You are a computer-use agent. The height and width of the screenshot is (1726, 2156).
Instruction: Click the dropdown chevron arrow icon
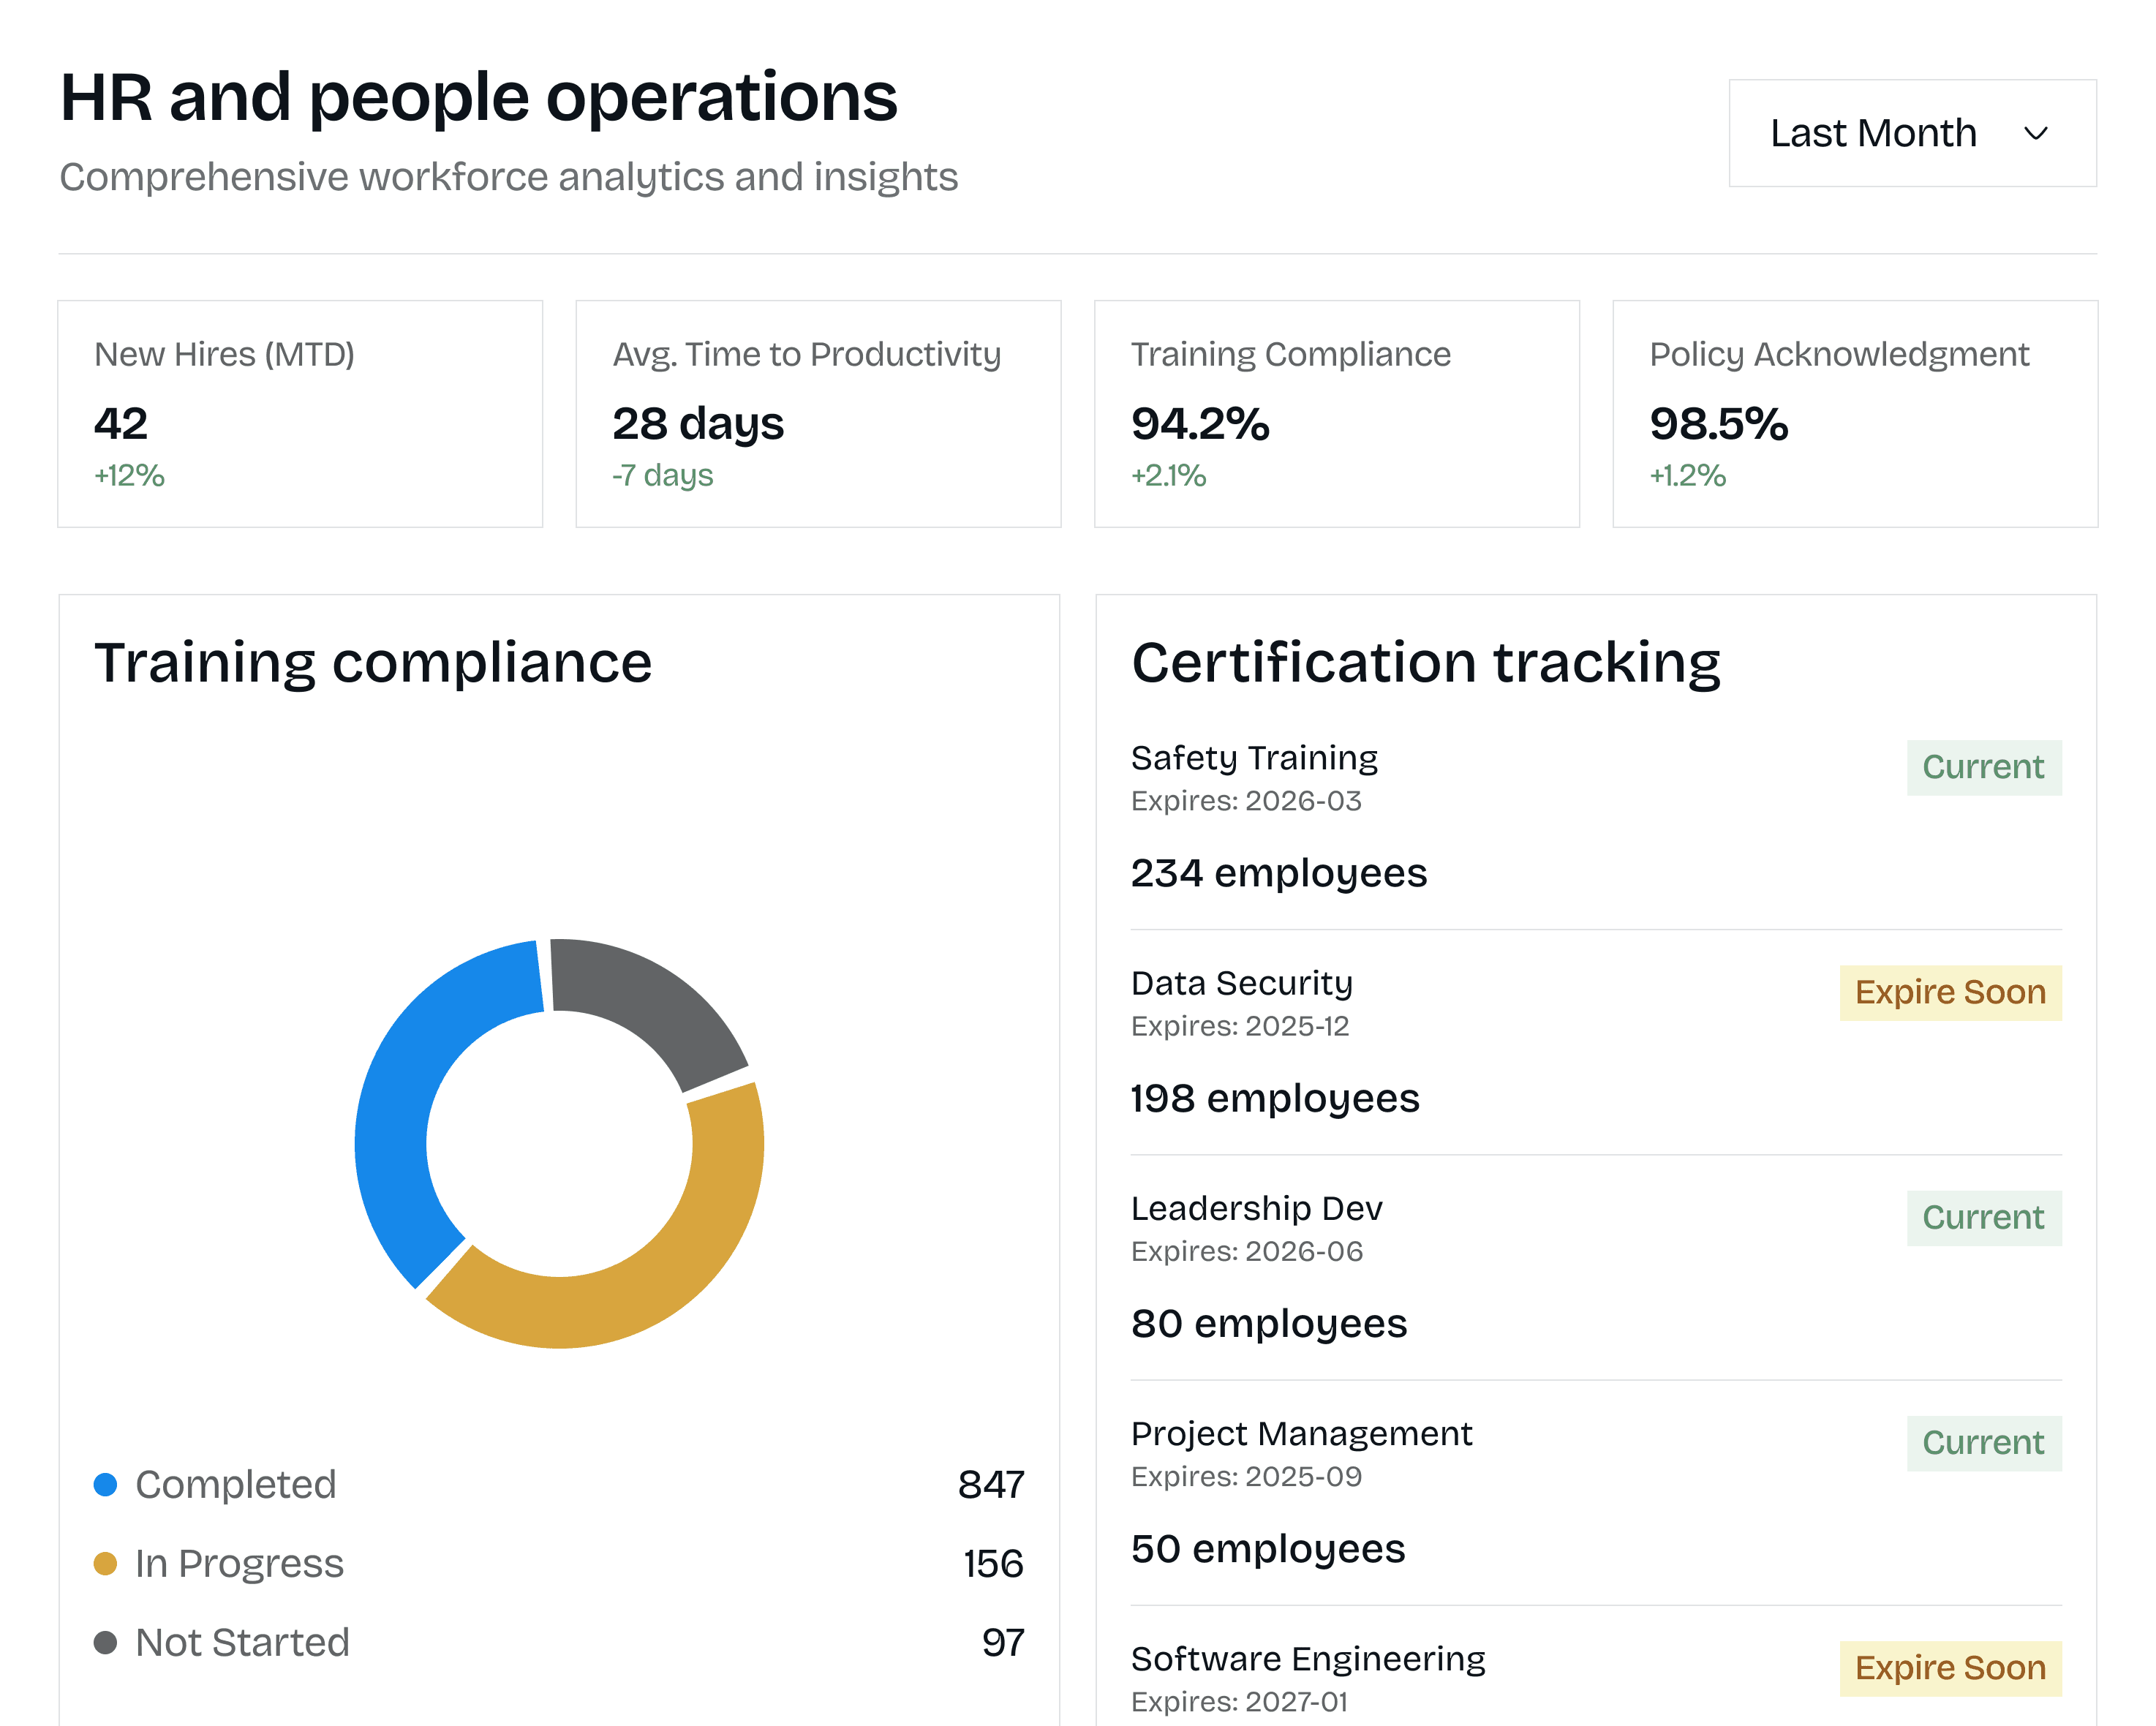pyautogui.click(x=2035, y=134)
